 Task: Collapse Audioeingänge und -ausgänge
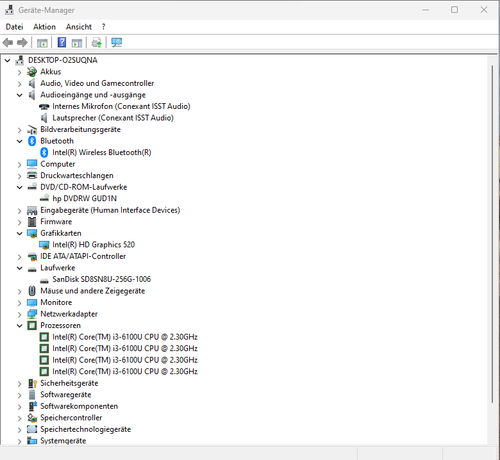(20, 95)
